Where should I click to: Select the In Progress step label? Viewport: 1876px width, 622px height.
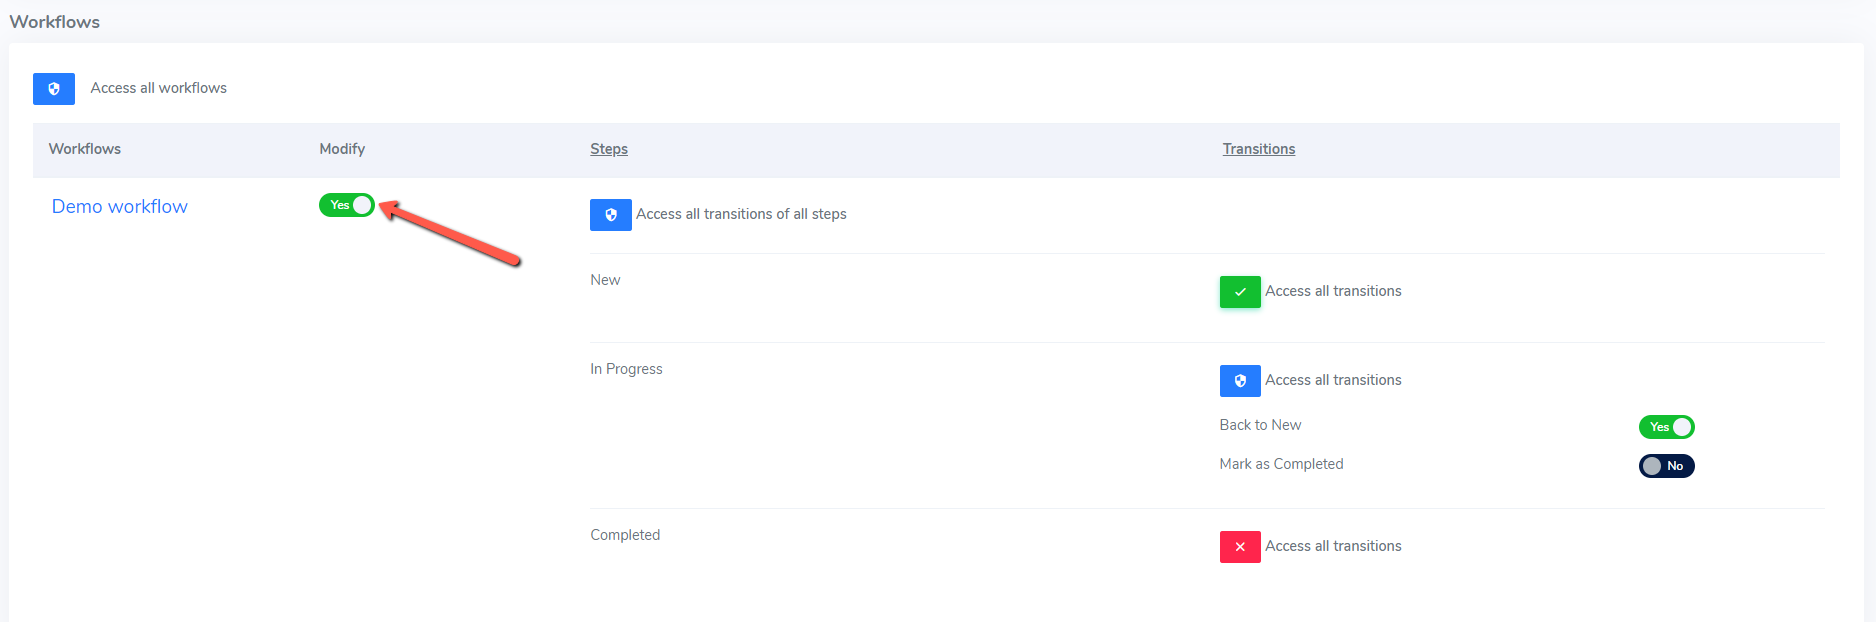point(626,369)
